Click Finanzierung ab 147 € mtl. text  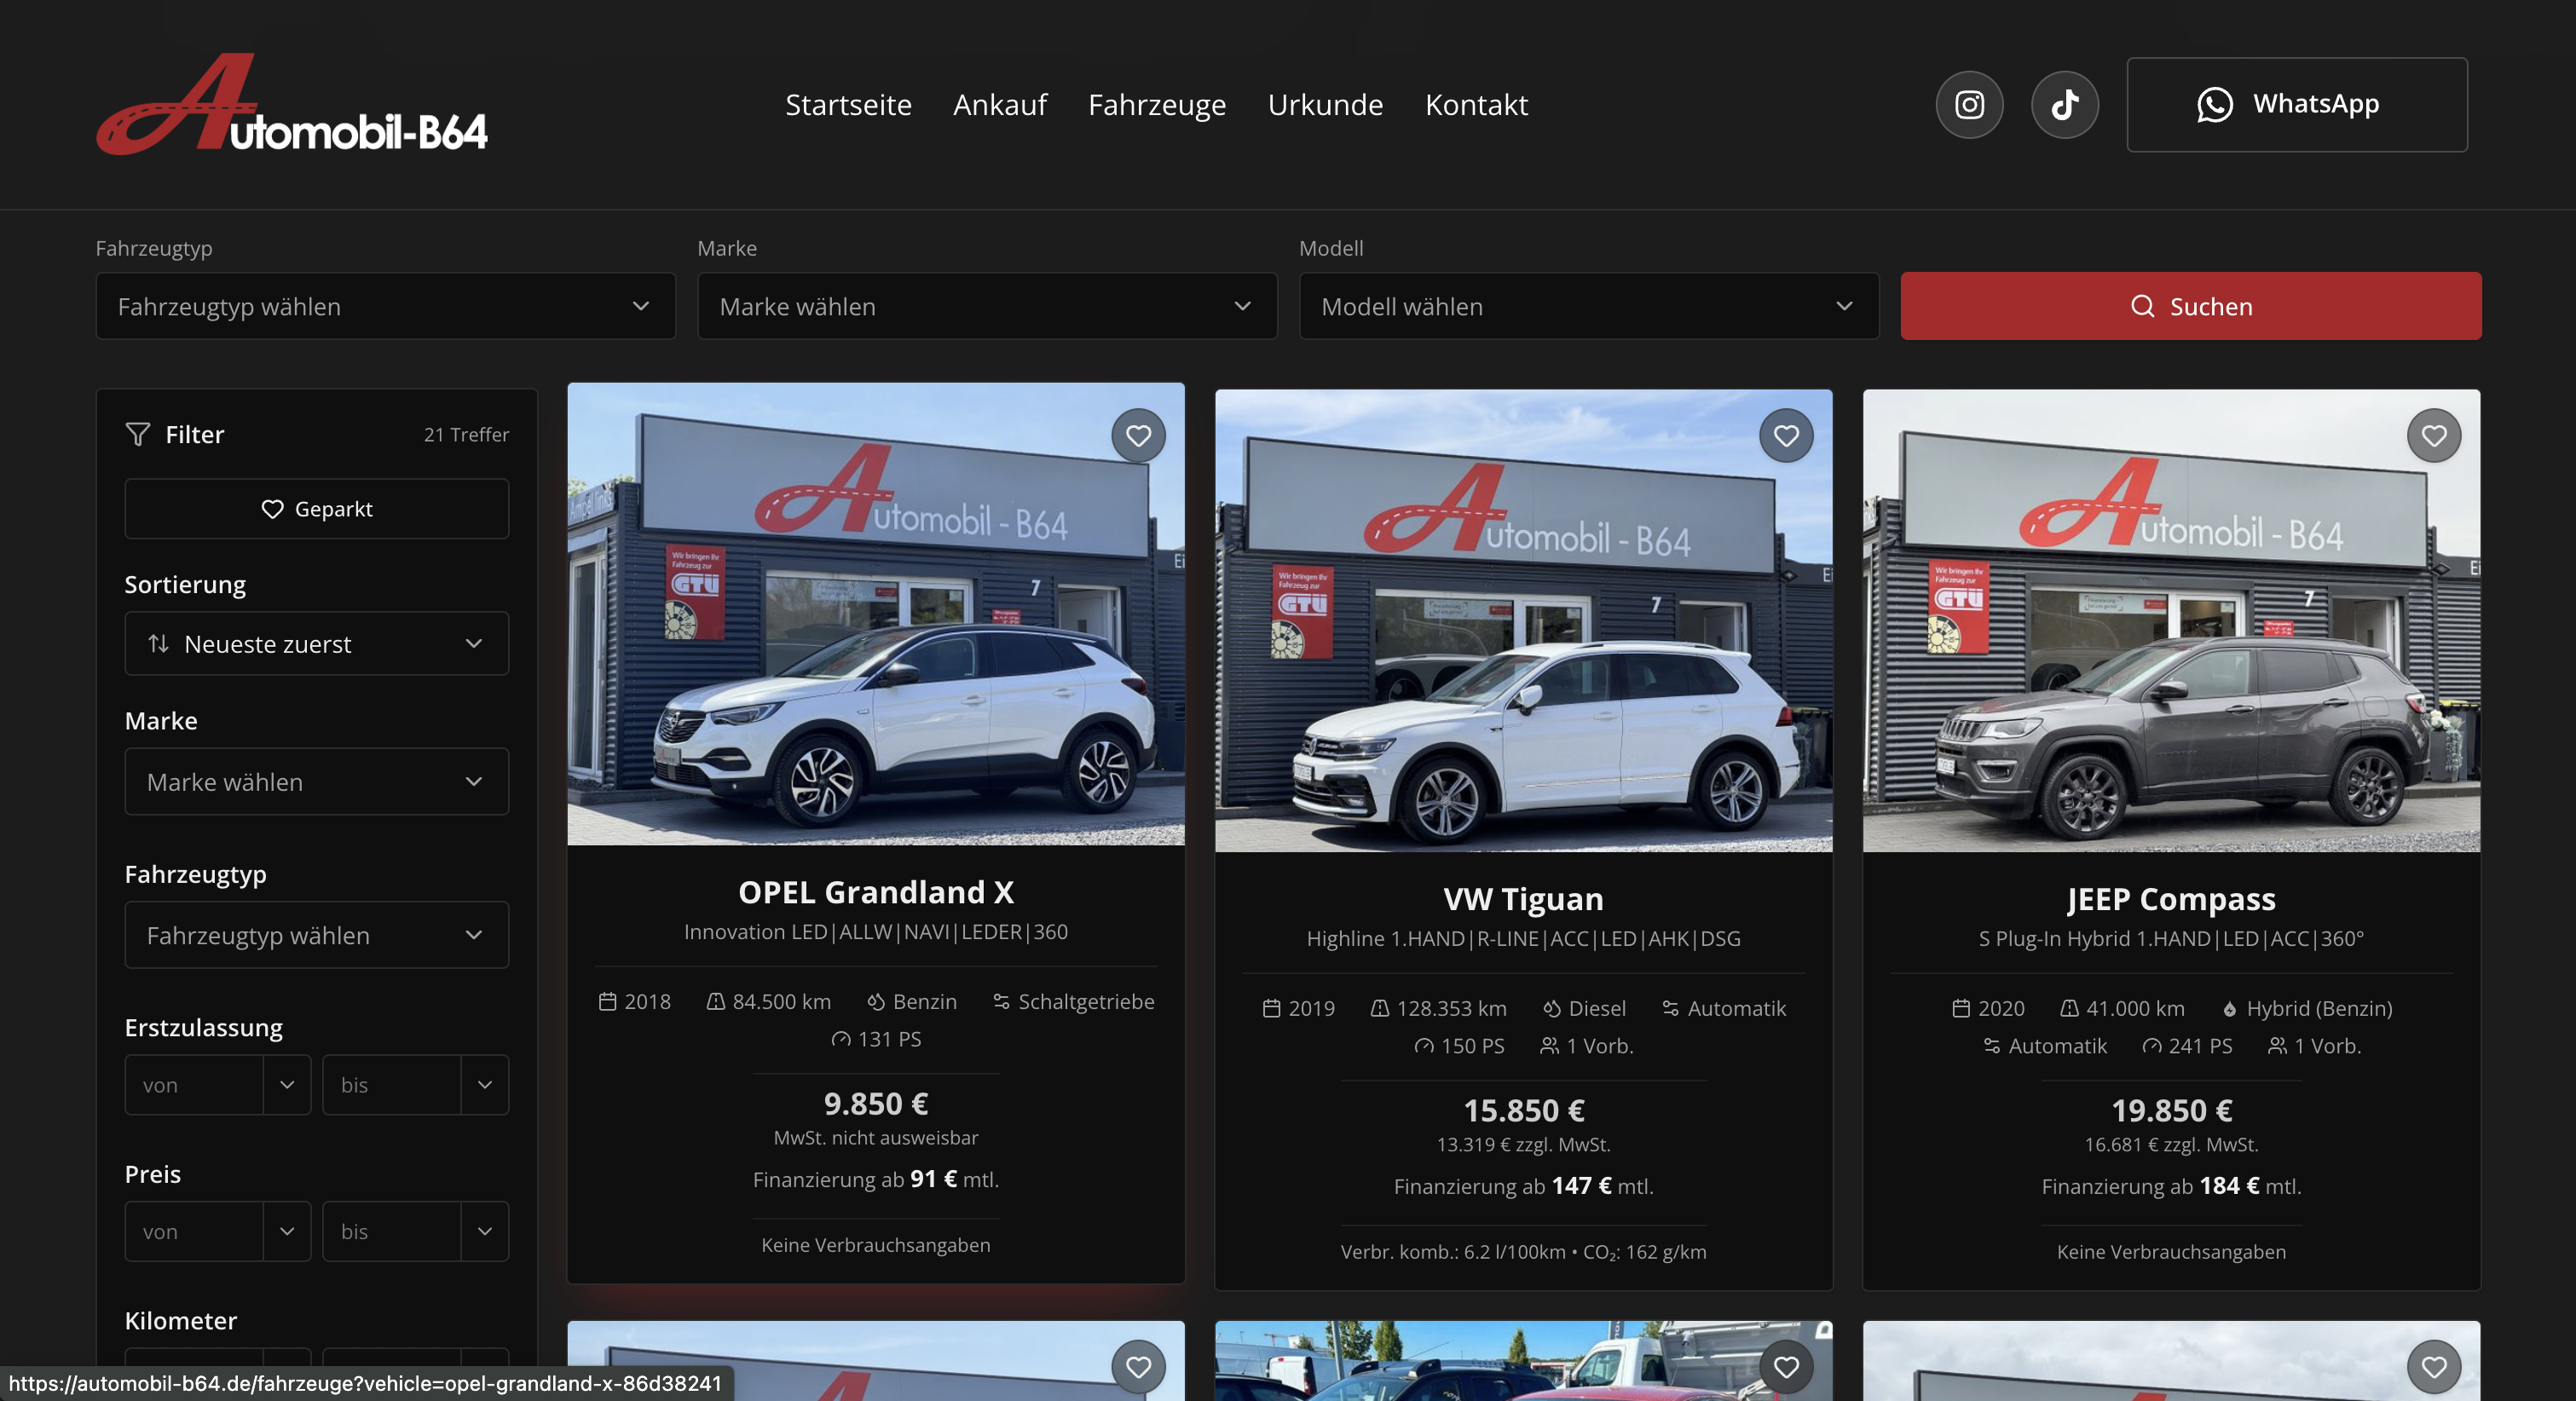tap(1524, 1186)
